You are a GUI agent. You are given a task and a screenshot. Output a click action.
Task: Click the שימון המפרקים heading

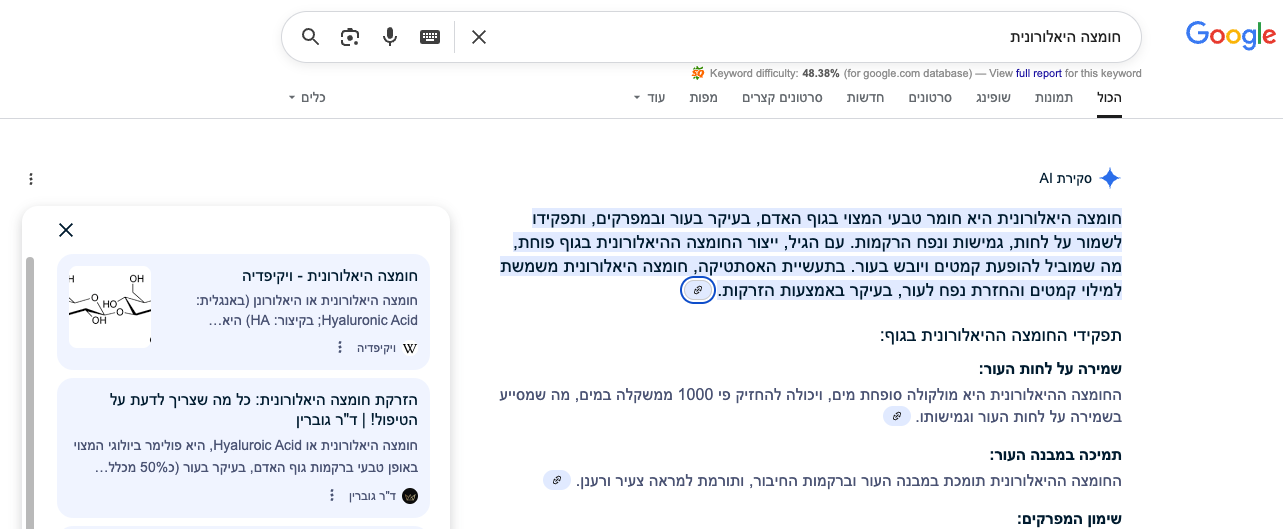tap(1070, 518)
